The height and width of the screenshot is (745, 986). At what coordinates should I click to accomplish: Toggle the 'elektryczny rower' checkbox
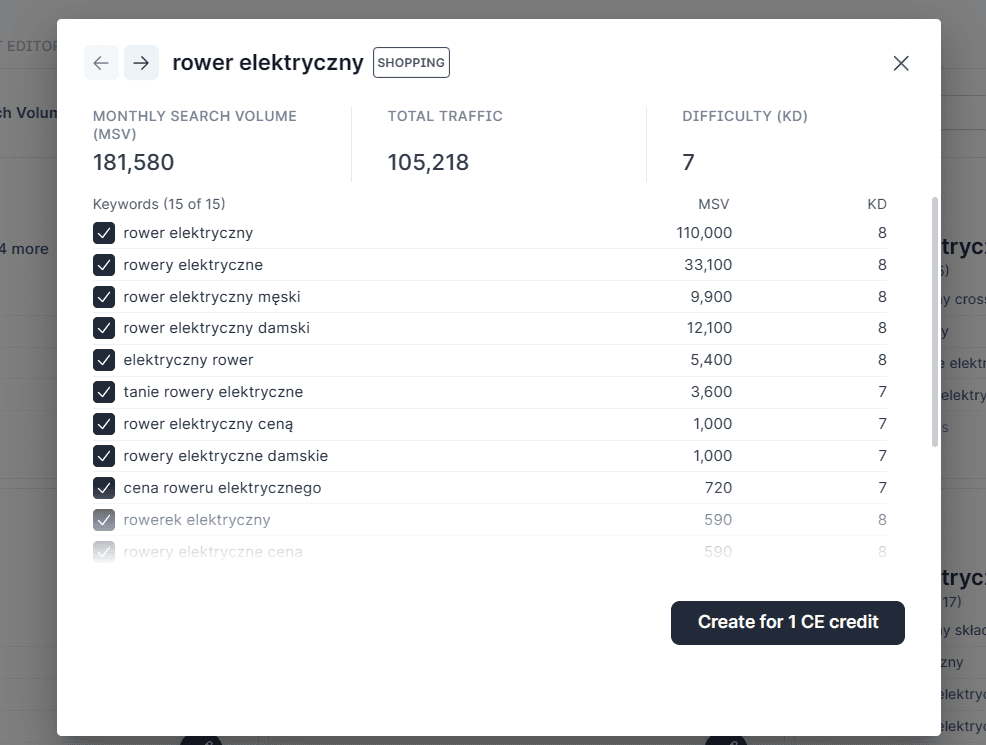[x=104, y=360]
